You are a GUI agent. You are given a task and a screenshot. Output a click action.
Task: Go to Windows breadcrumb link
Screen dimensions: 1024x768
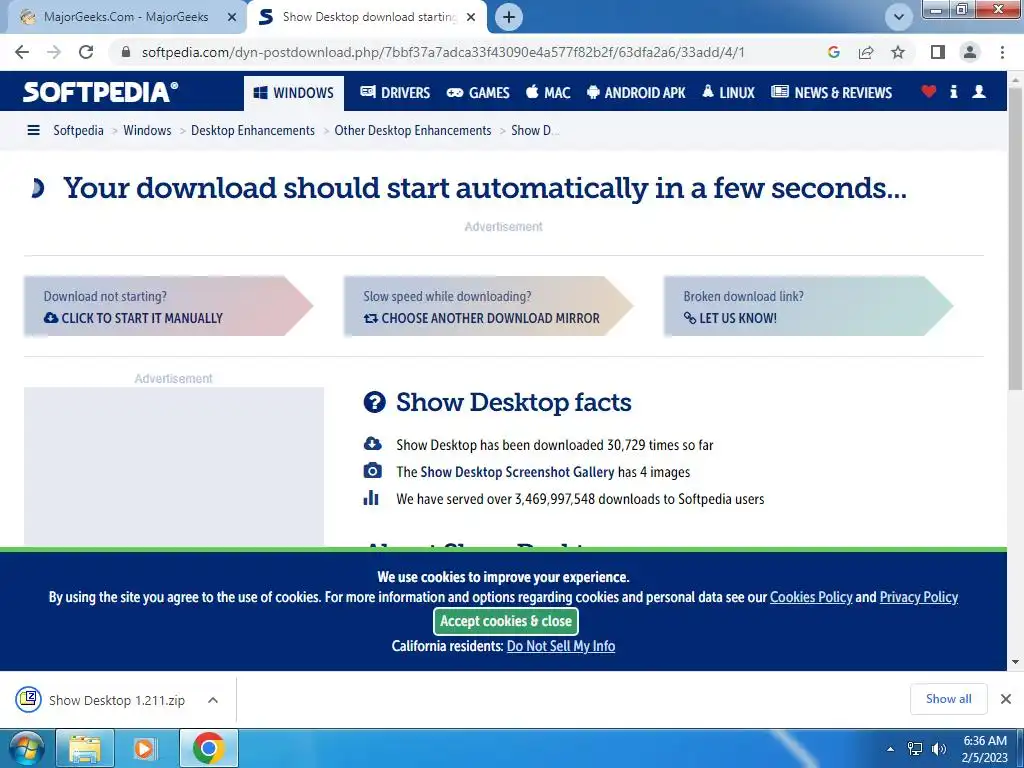(x=147, y=130)
